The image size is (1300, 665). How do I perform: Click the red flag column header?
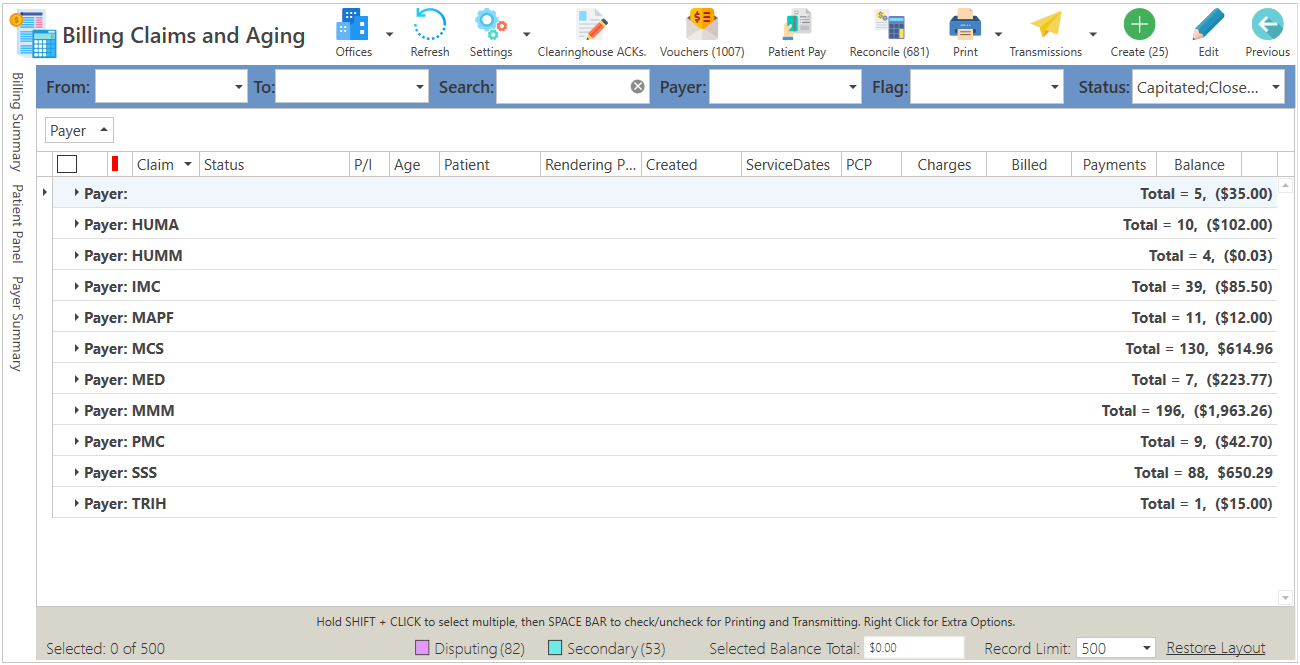pyautogui.click(x=115, y=164)
